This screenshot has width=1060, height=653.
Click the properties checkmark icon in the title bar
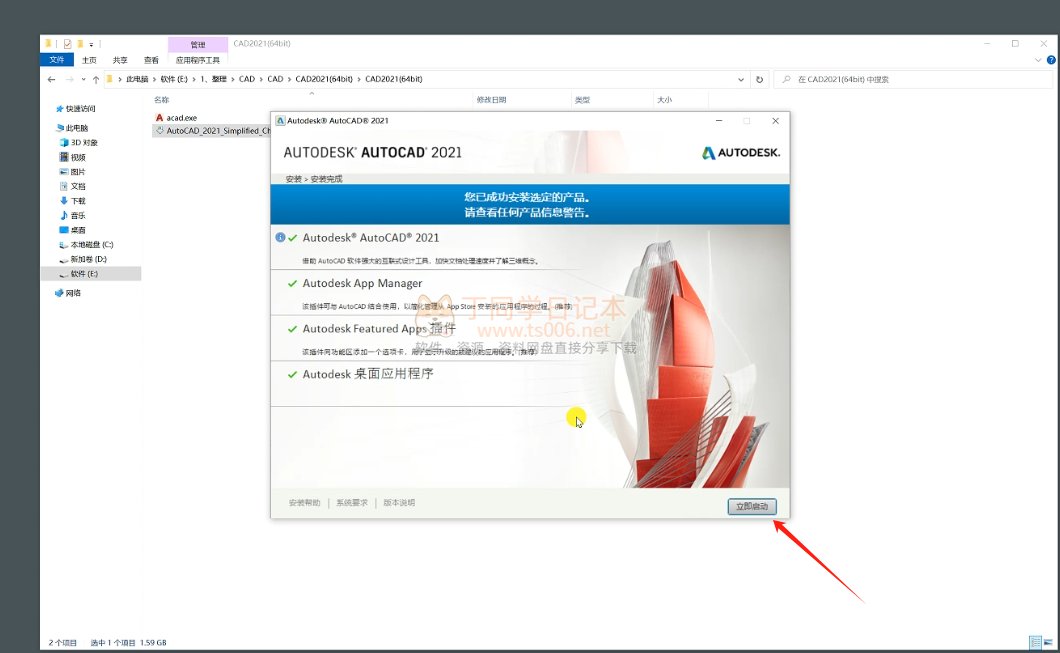click(67, 44)
